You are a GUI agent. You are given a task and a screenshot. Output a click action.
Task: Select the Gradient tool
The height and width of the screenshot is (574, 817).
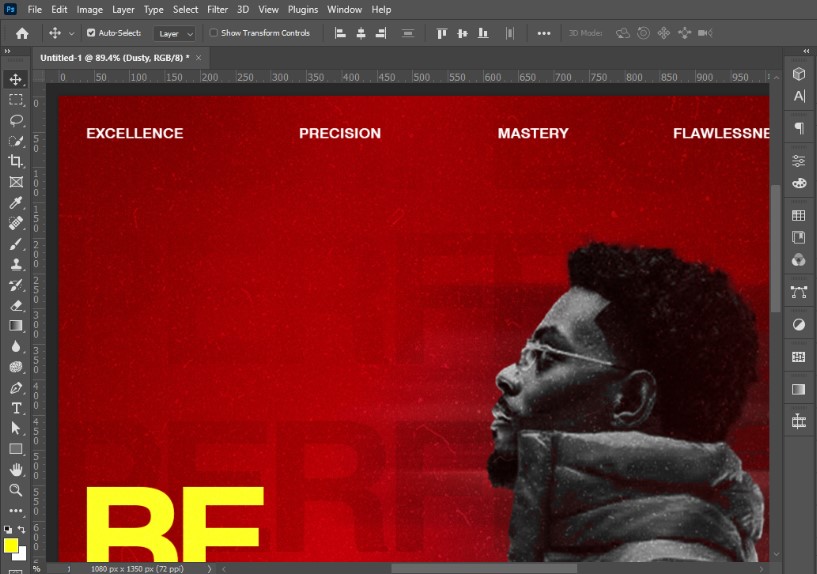coord(16,326)
